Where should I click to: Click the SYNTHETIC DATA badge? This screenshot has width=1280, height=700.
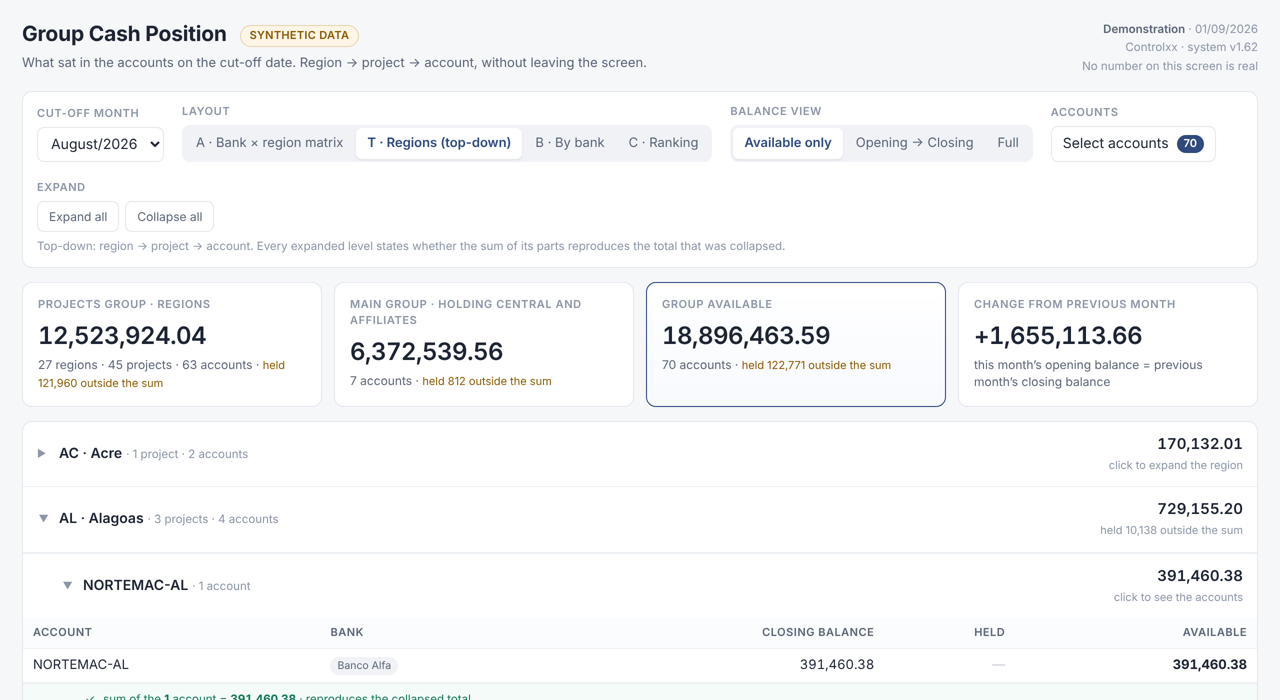299,35
